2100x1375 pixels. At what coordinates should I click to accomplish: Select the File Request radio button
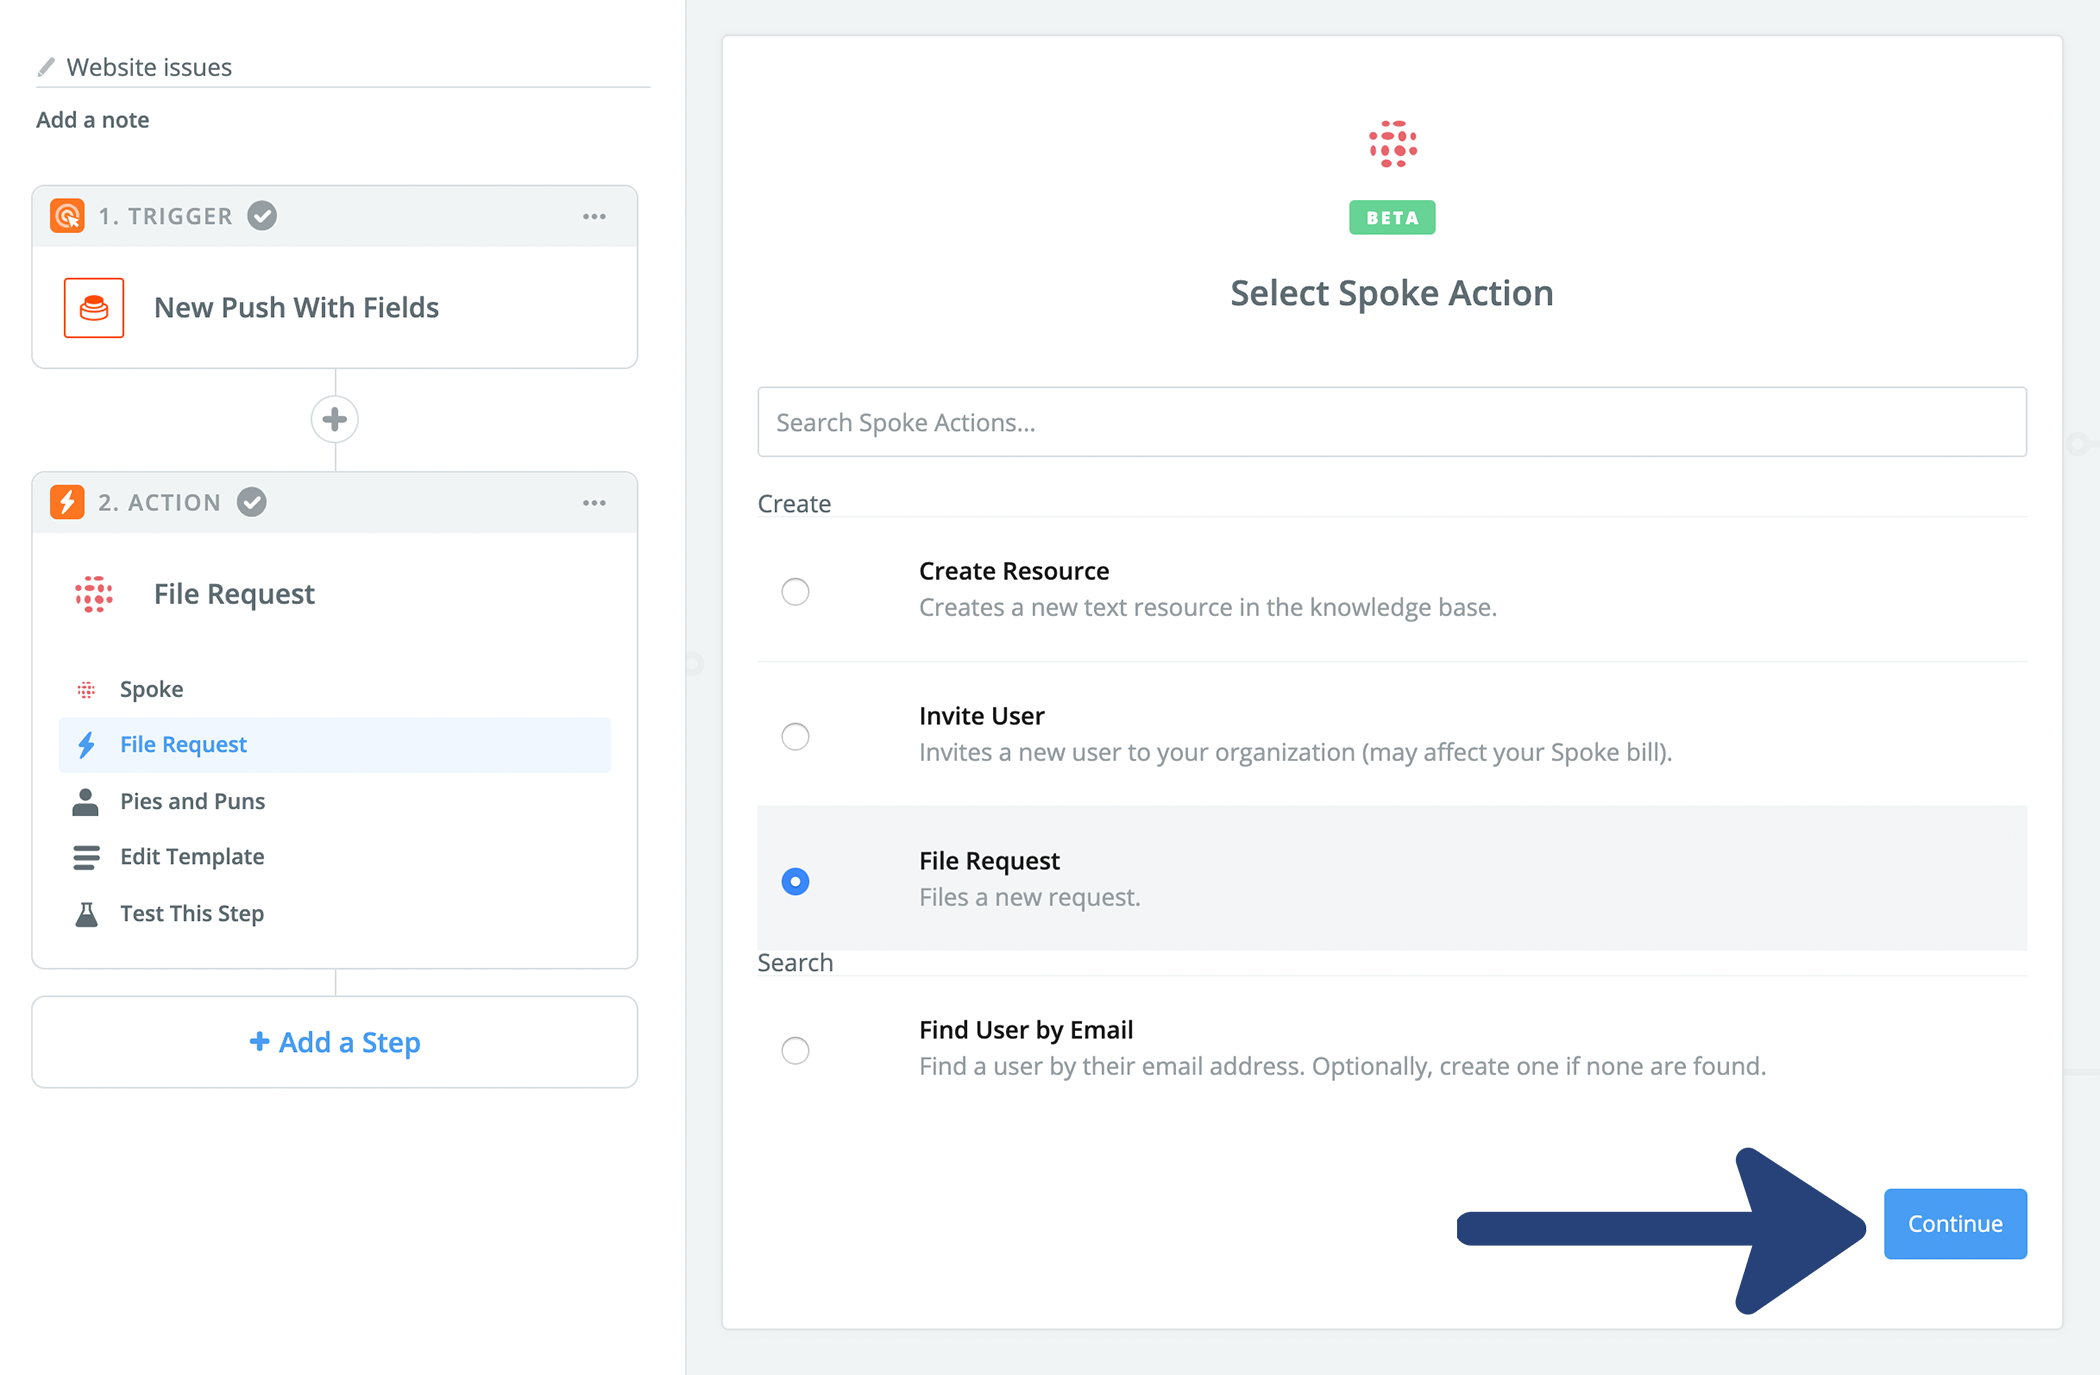coord(795,881)
